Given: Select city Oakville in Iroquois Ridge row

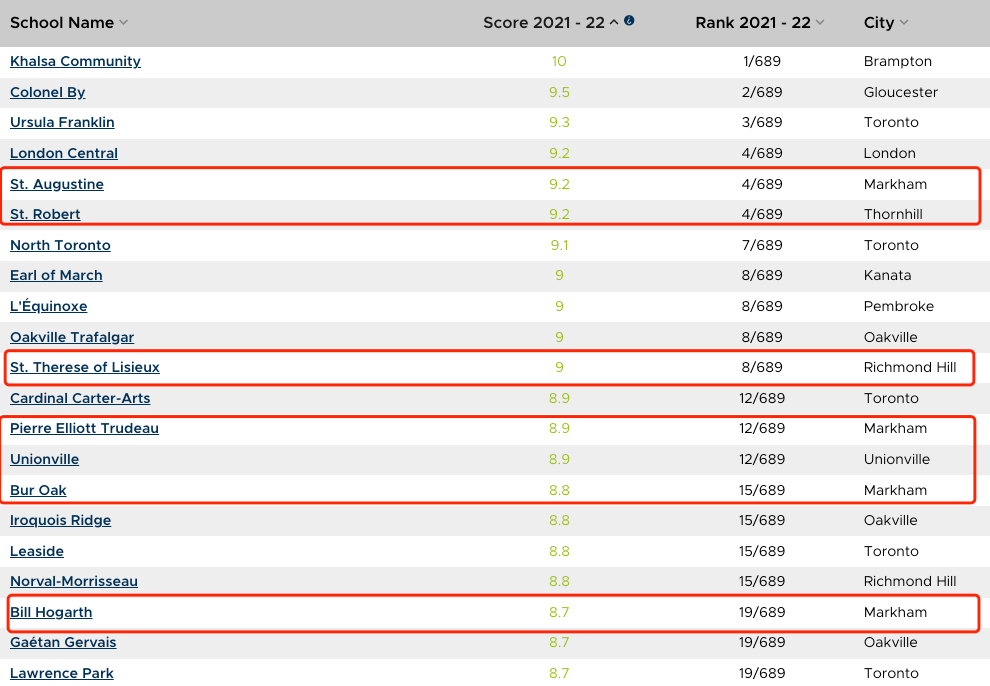Looking at the screenshot, I should coord(890,521).
